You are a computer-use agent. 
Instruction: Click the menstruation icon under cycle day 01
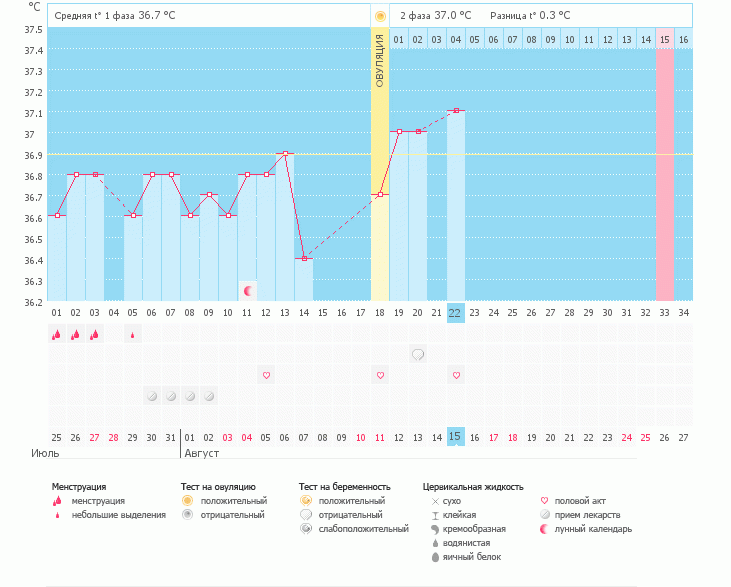pyautogui.click(x=56, y=335)
